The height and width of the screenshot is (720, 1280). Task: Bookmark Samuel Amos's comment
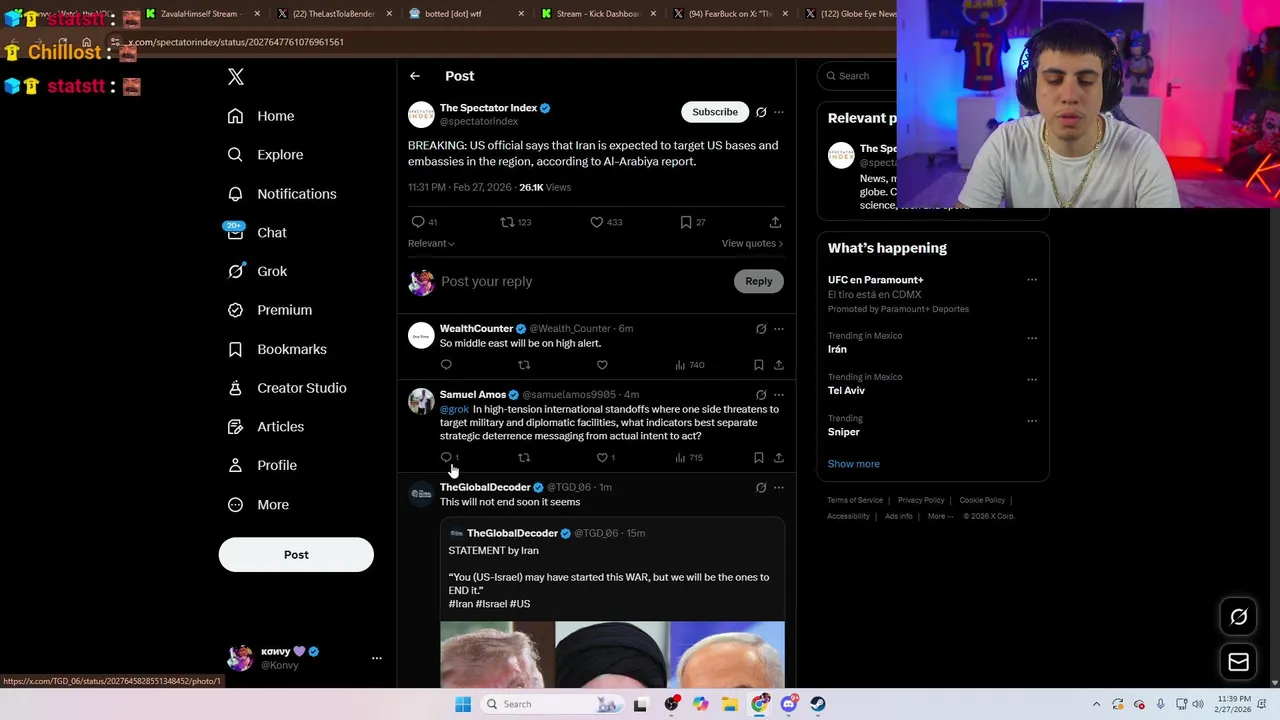tap(759, 457)
